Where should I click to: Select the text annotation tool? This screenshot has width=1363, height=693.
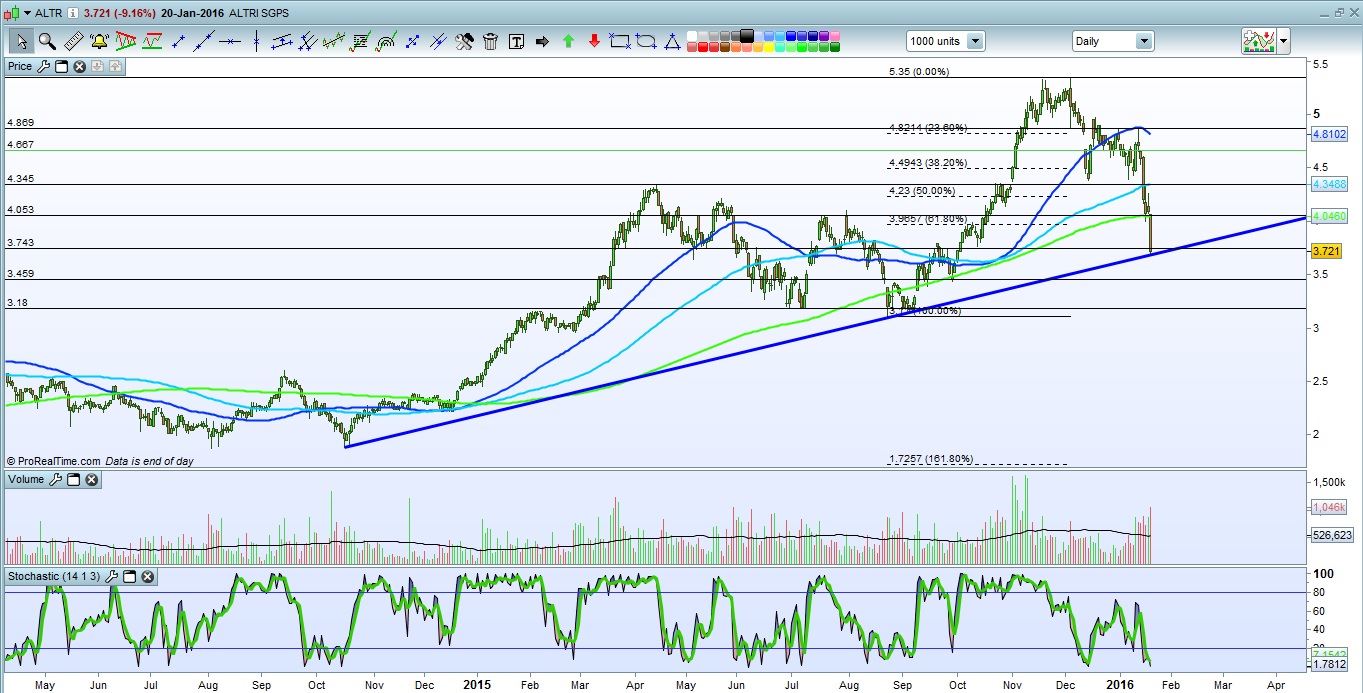pyautogui.click(x=516, y=41)
